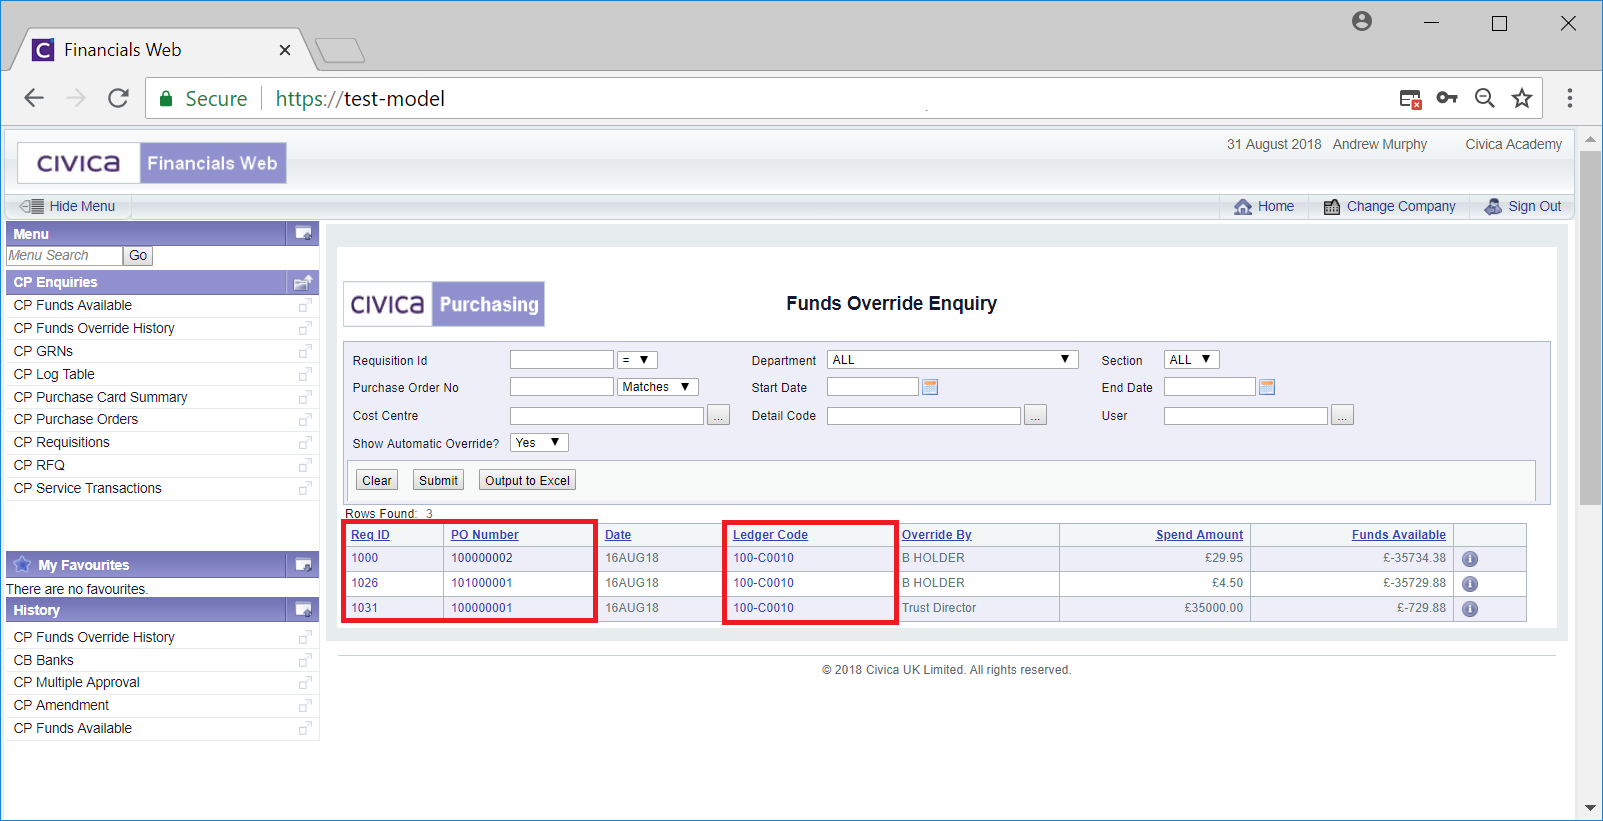Open the Chrome user profile icon
Viewport: 1603px width, 821px height.
pos(1362,21)
